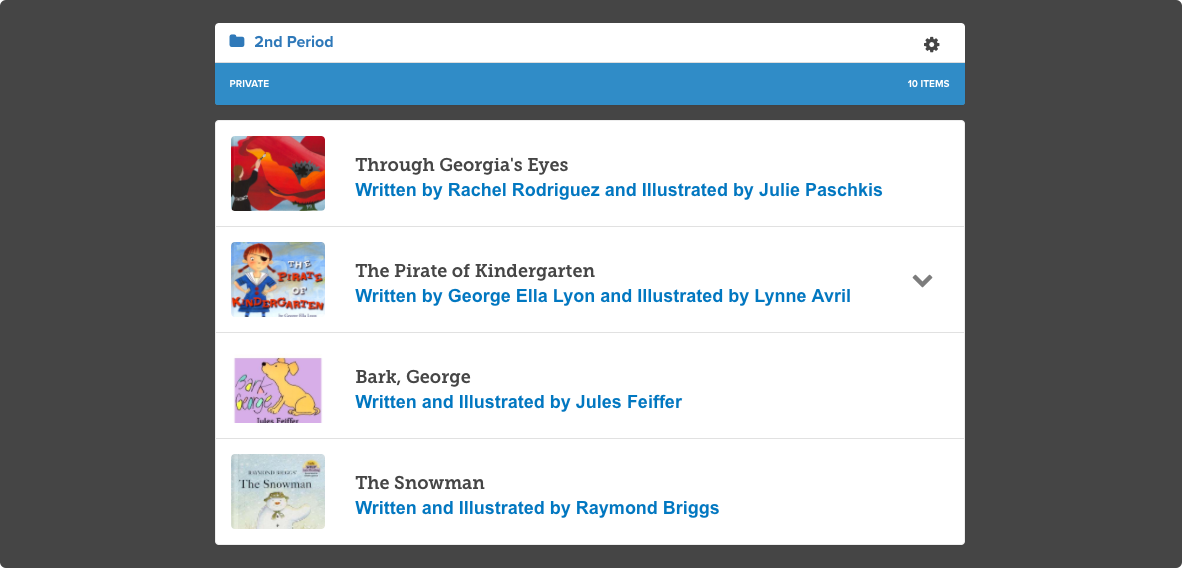Click Written by Rachel Rodriguez author link
Viewport: 1182px width, 568px height.
(x=619, y=190)
